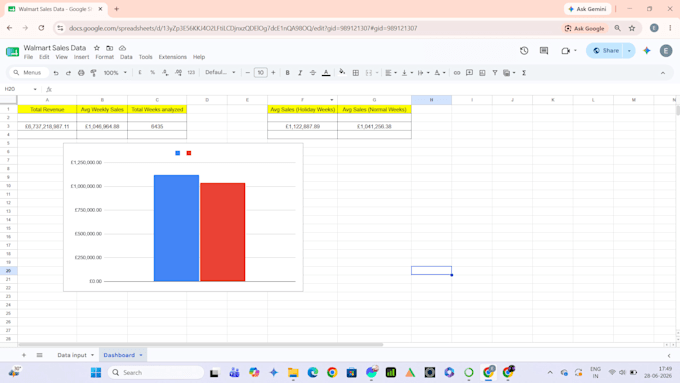Open the horizontal align dropdown
The height and width of the screenshot is (383, 680).
point(391,73)
